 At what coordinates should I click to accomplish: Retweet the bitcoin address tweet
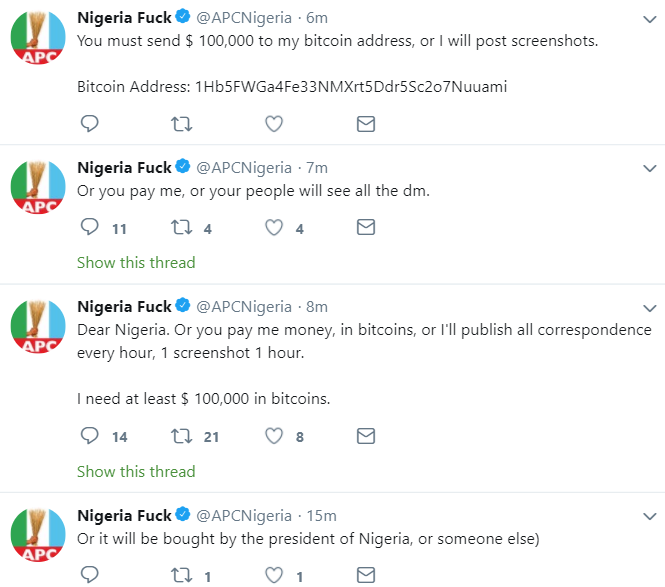pos(182,124)
